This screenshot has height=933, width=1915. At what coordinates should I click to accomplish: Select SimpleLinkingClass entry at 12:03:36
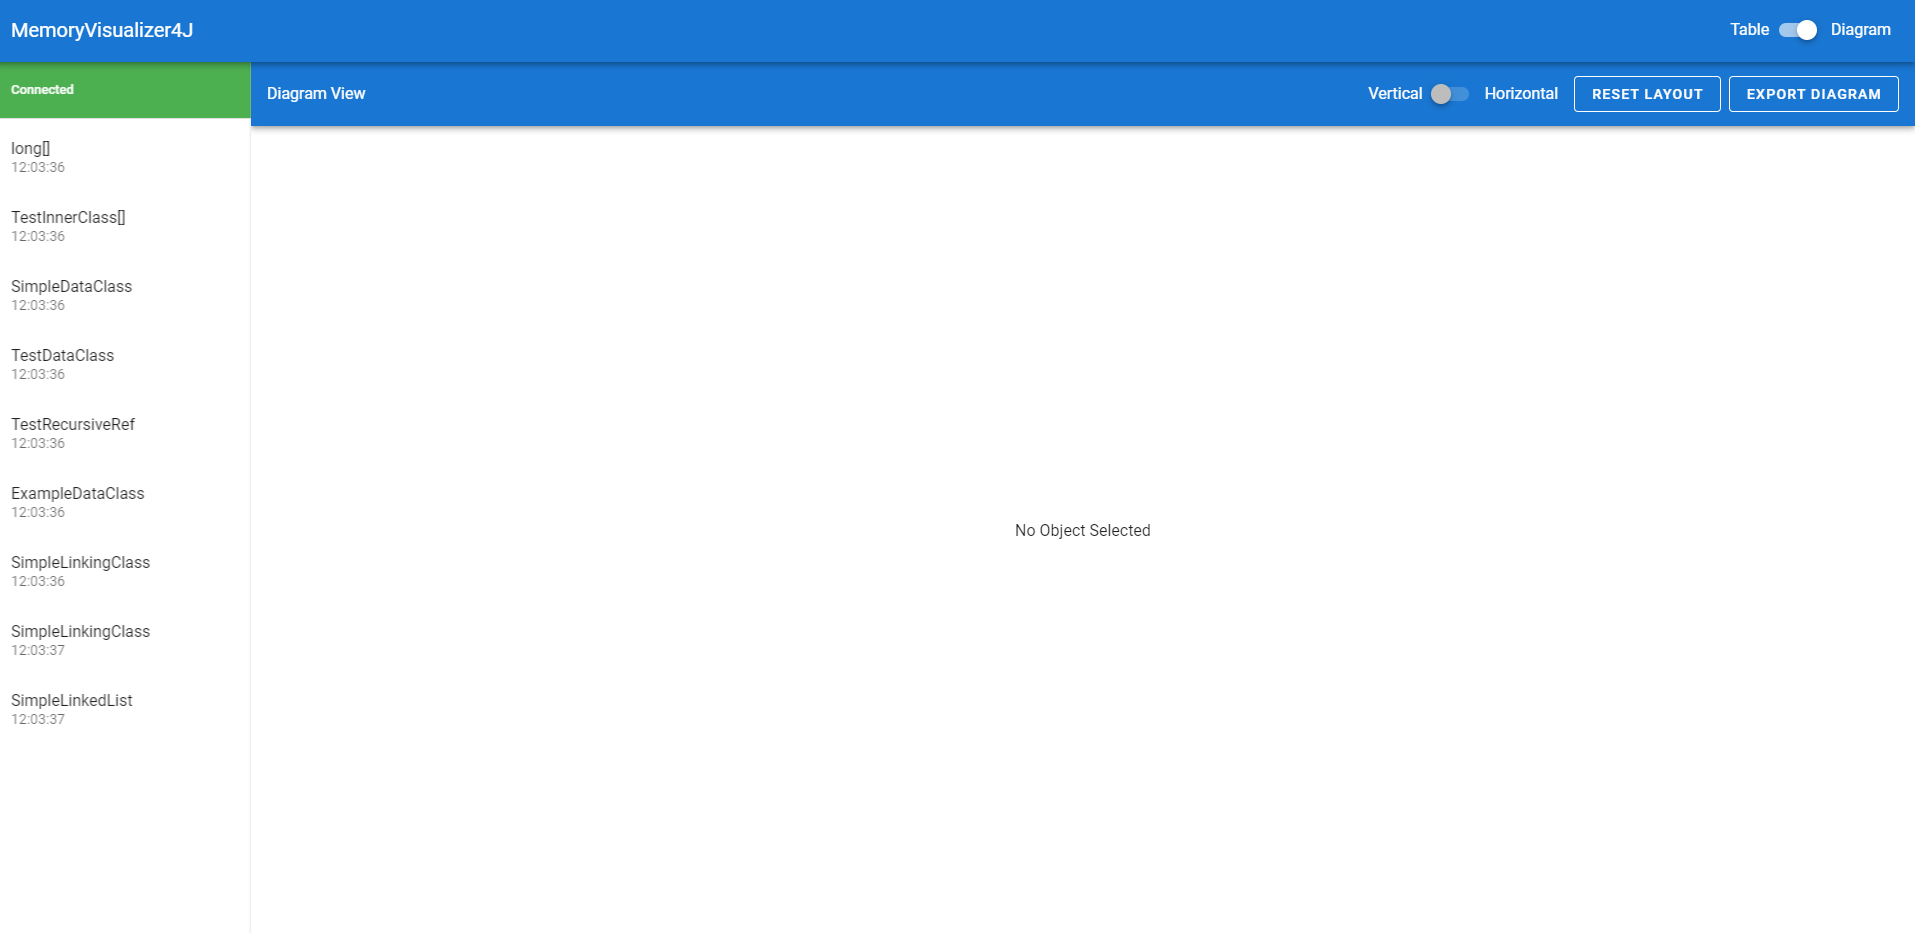(x=125, y=571)
